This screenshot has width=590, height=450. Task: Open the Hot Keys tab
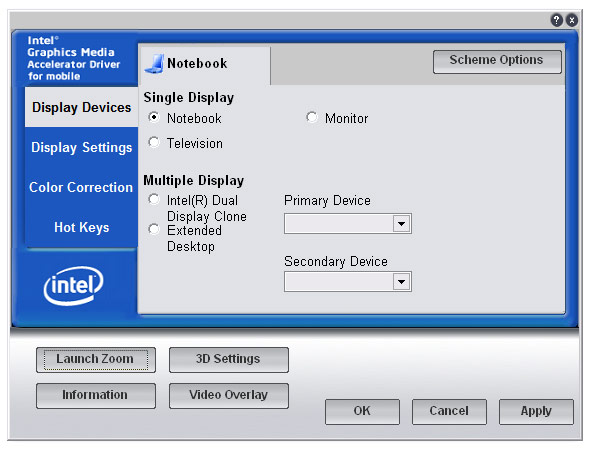pyautogui.click(x=81, y=227)
